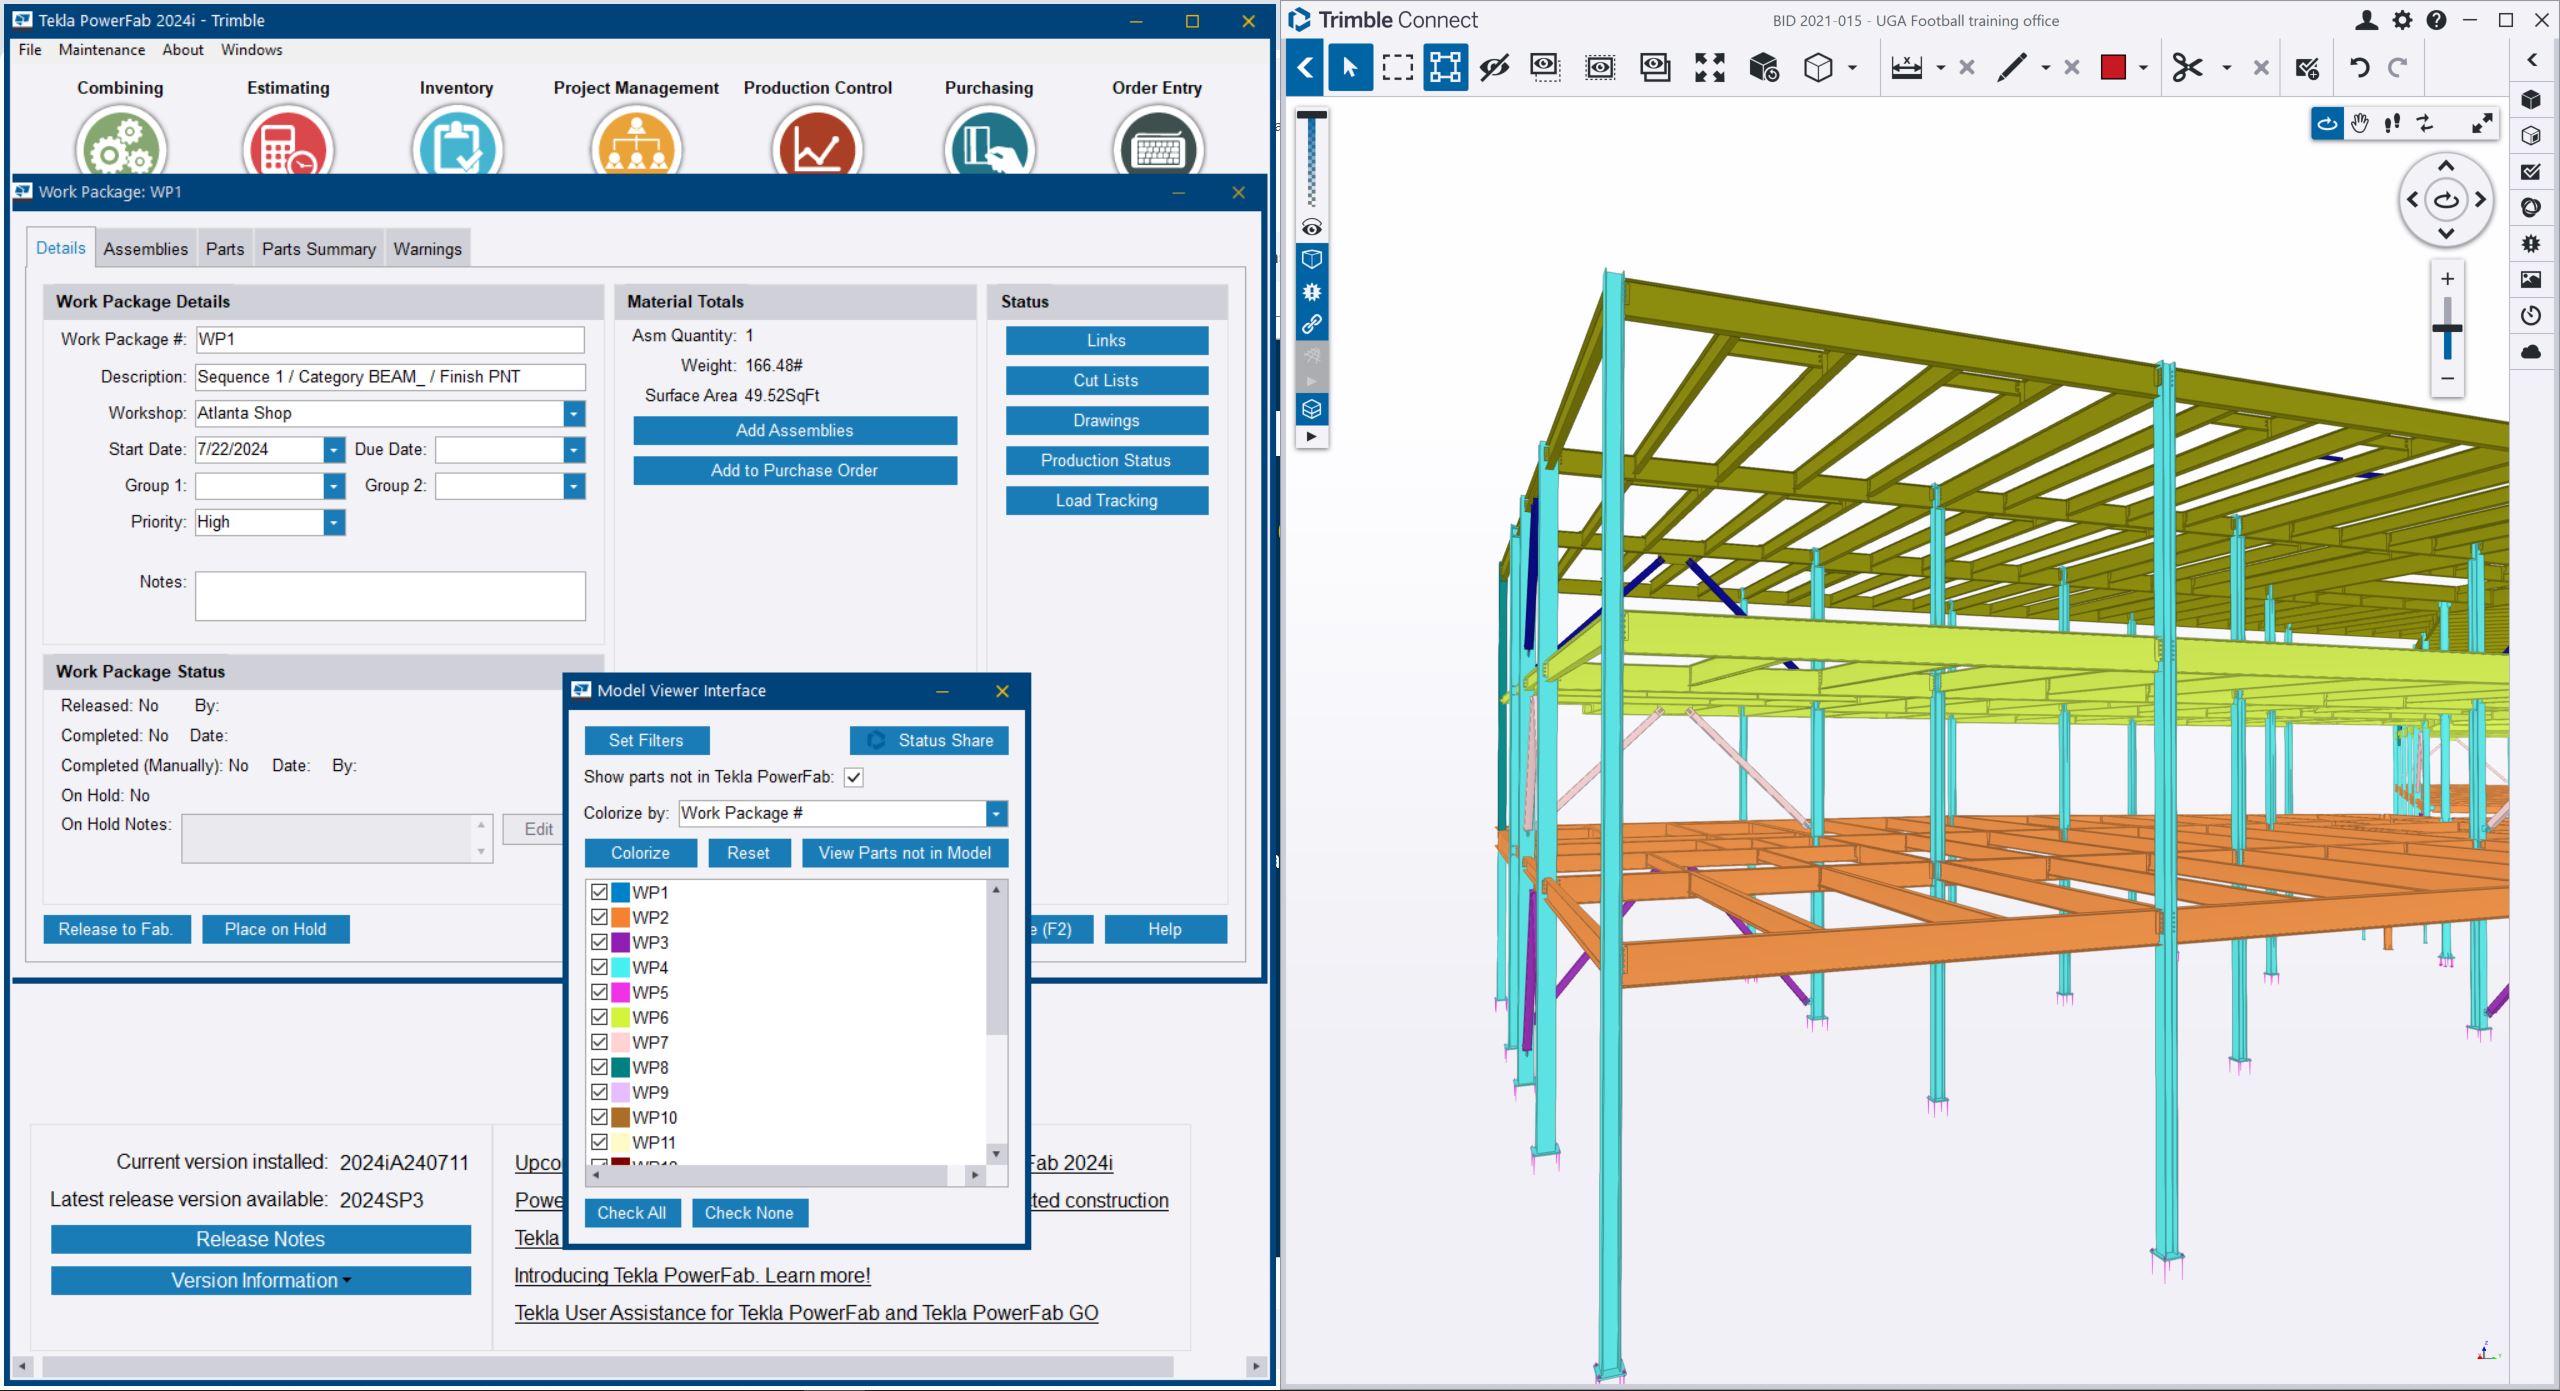Click the blue back arrow in Trimble Connect

pyautogui.click(x=1305, y=68)
